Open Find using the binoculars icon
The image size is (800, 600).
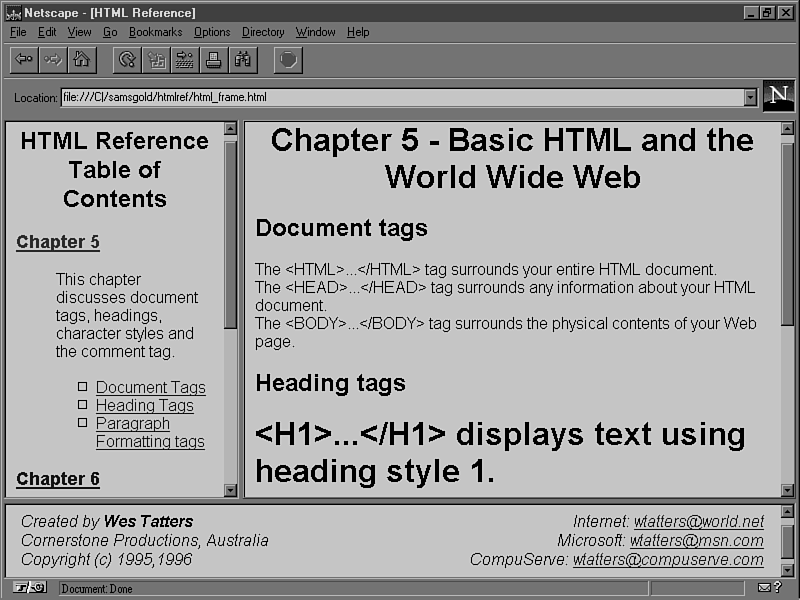[242, 60]
